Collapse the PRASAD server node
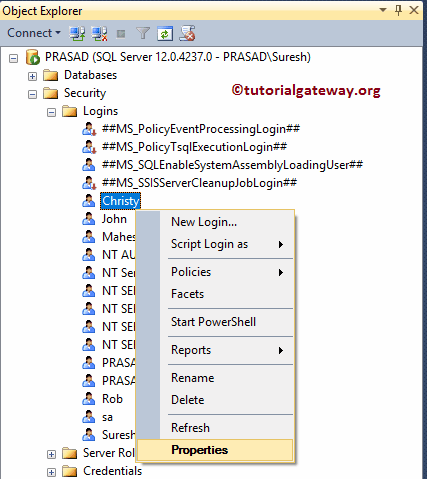 (13, 59)
